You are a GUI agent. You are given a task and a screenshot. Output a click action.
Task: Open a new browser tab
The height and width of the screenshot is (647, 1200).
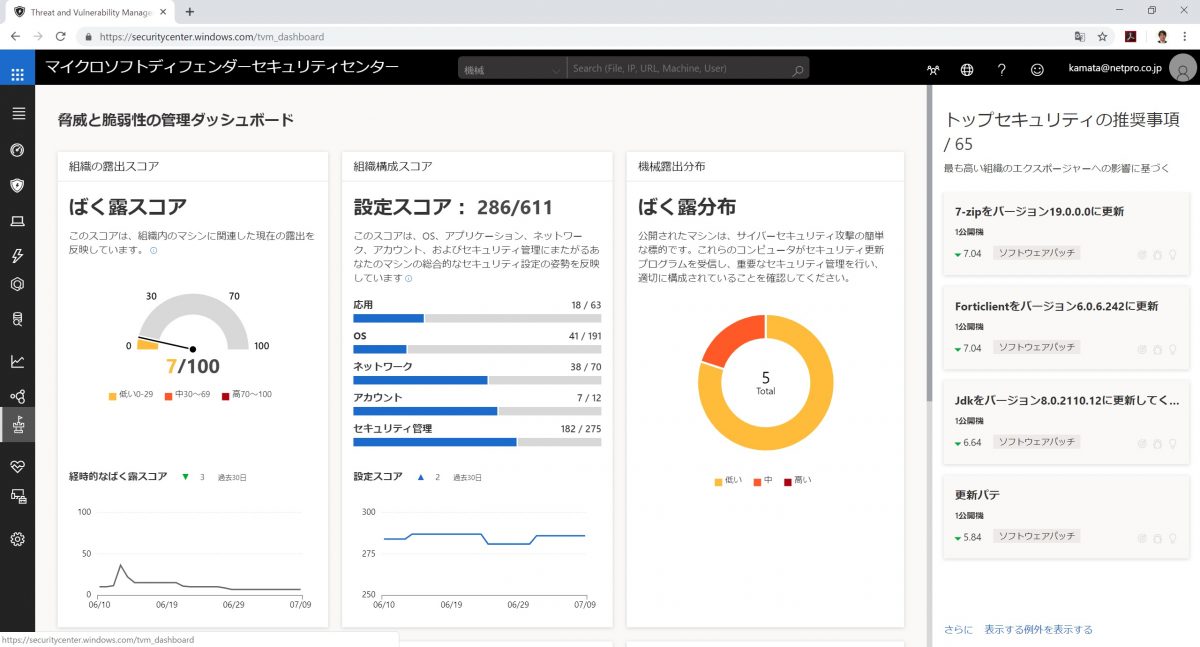point(189,11)
